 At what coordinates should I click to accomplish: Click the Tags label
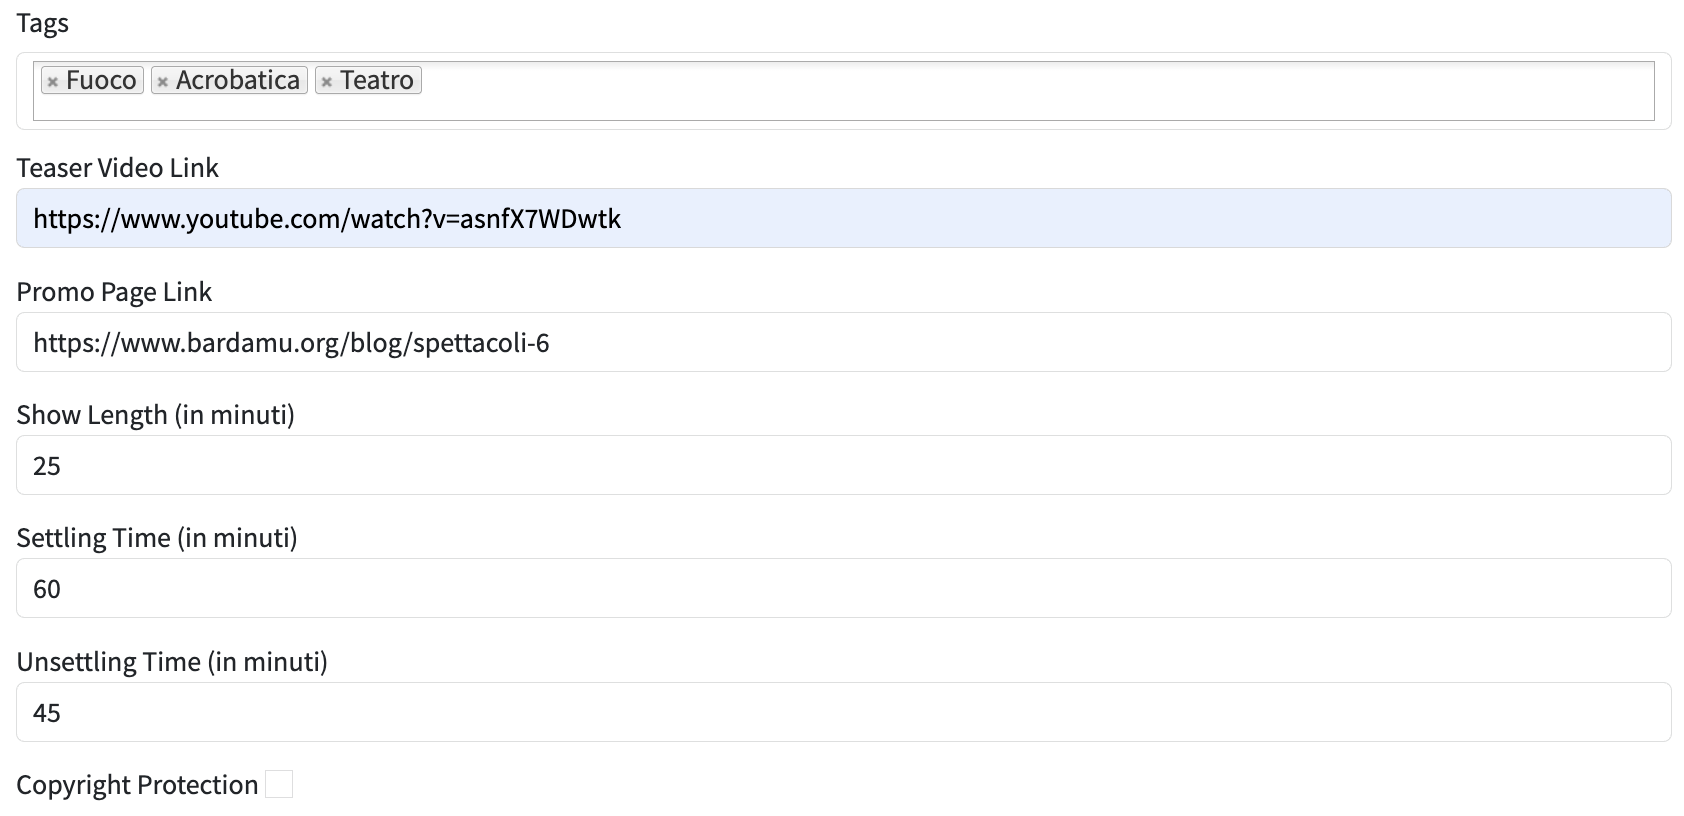[x=43, y=23]
